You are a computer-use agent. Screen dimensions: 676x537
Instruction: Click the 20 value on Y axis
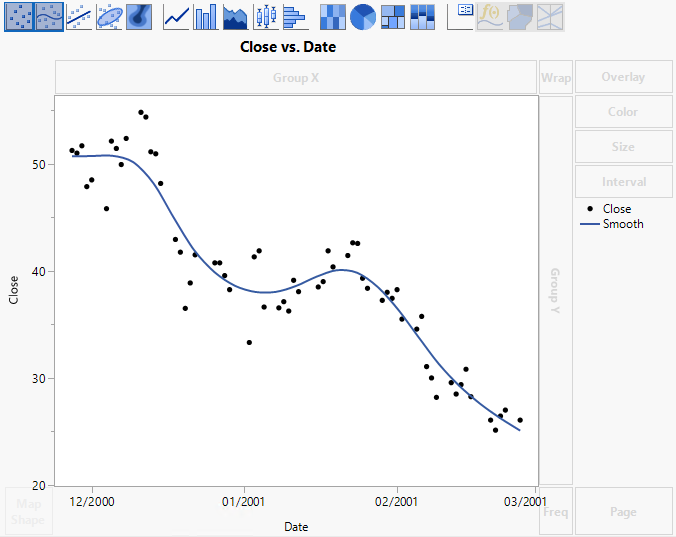pyautogui.click(x=38, y=486)
